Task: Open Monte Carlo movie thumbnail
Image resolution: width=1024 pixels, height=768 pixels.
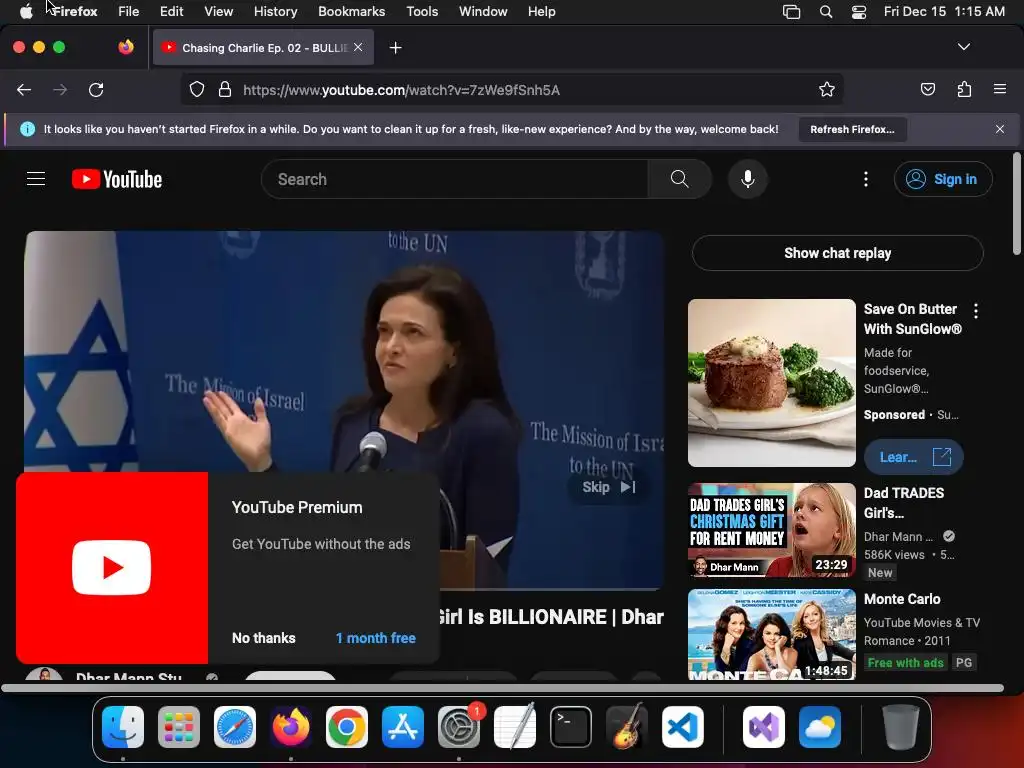Action: pyautogui.click(x=771, y=634)
